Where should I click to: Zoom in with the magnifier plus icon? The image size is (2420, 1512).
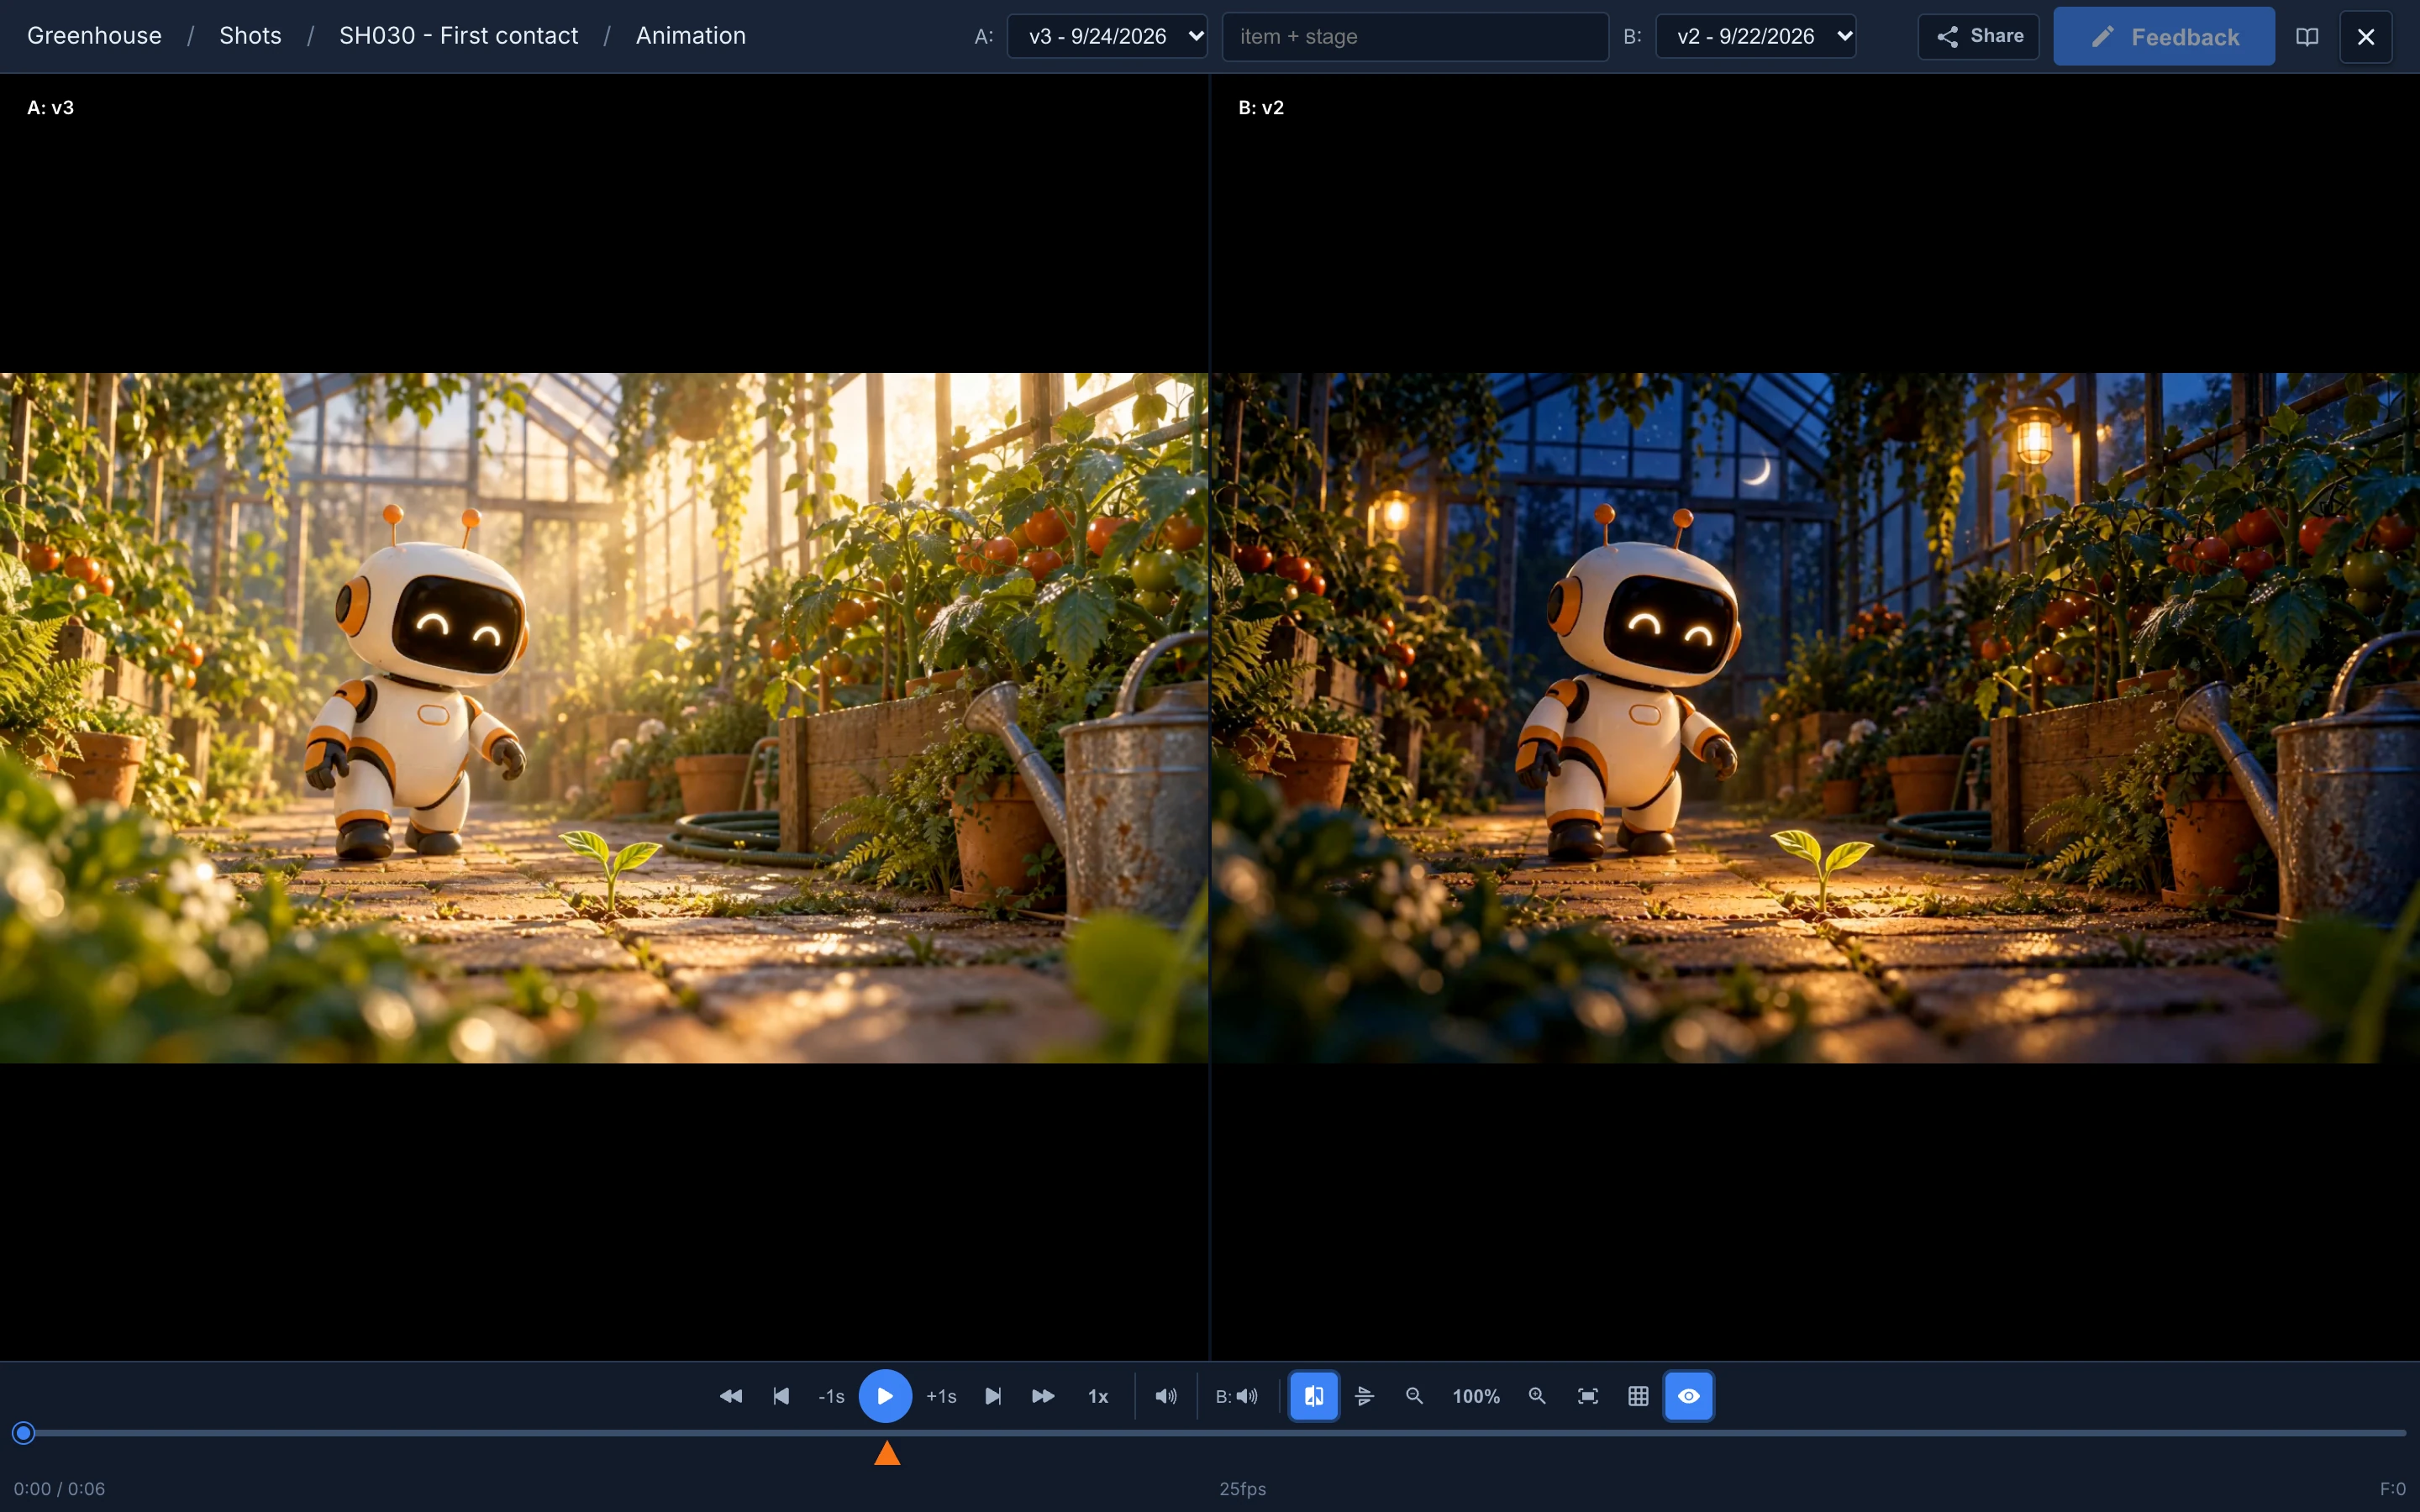pyautogui.click(x=1537, y=1396)
